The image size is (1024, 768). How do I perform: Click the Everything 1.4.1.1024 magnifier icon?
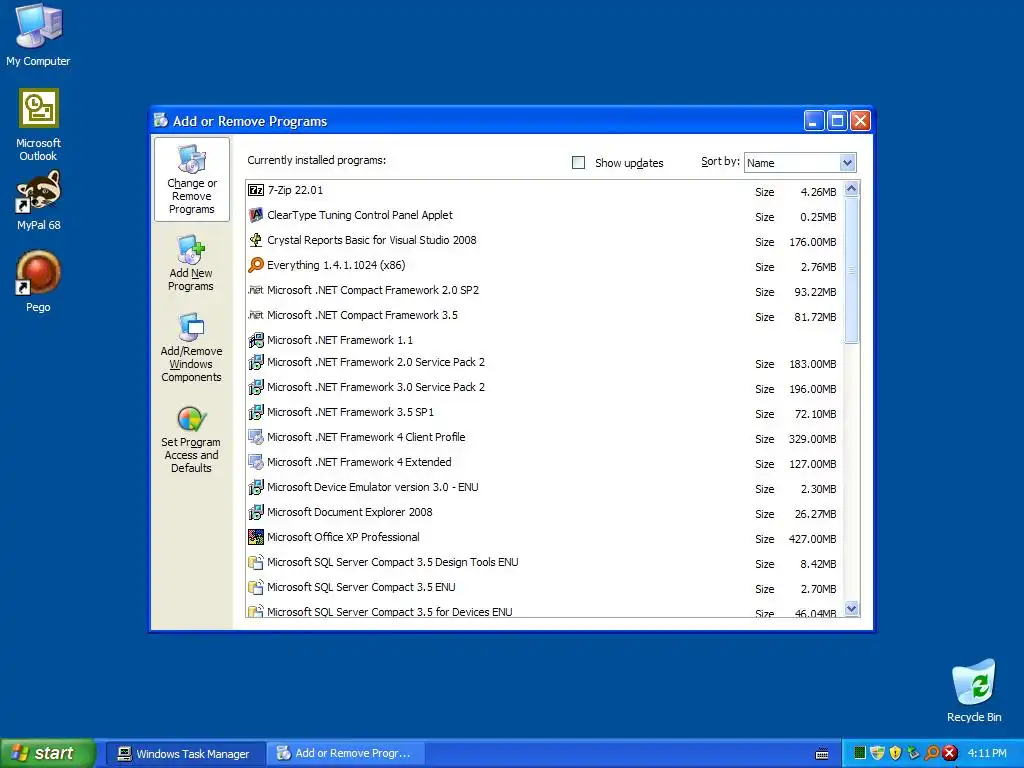click(x=256, y=264)
